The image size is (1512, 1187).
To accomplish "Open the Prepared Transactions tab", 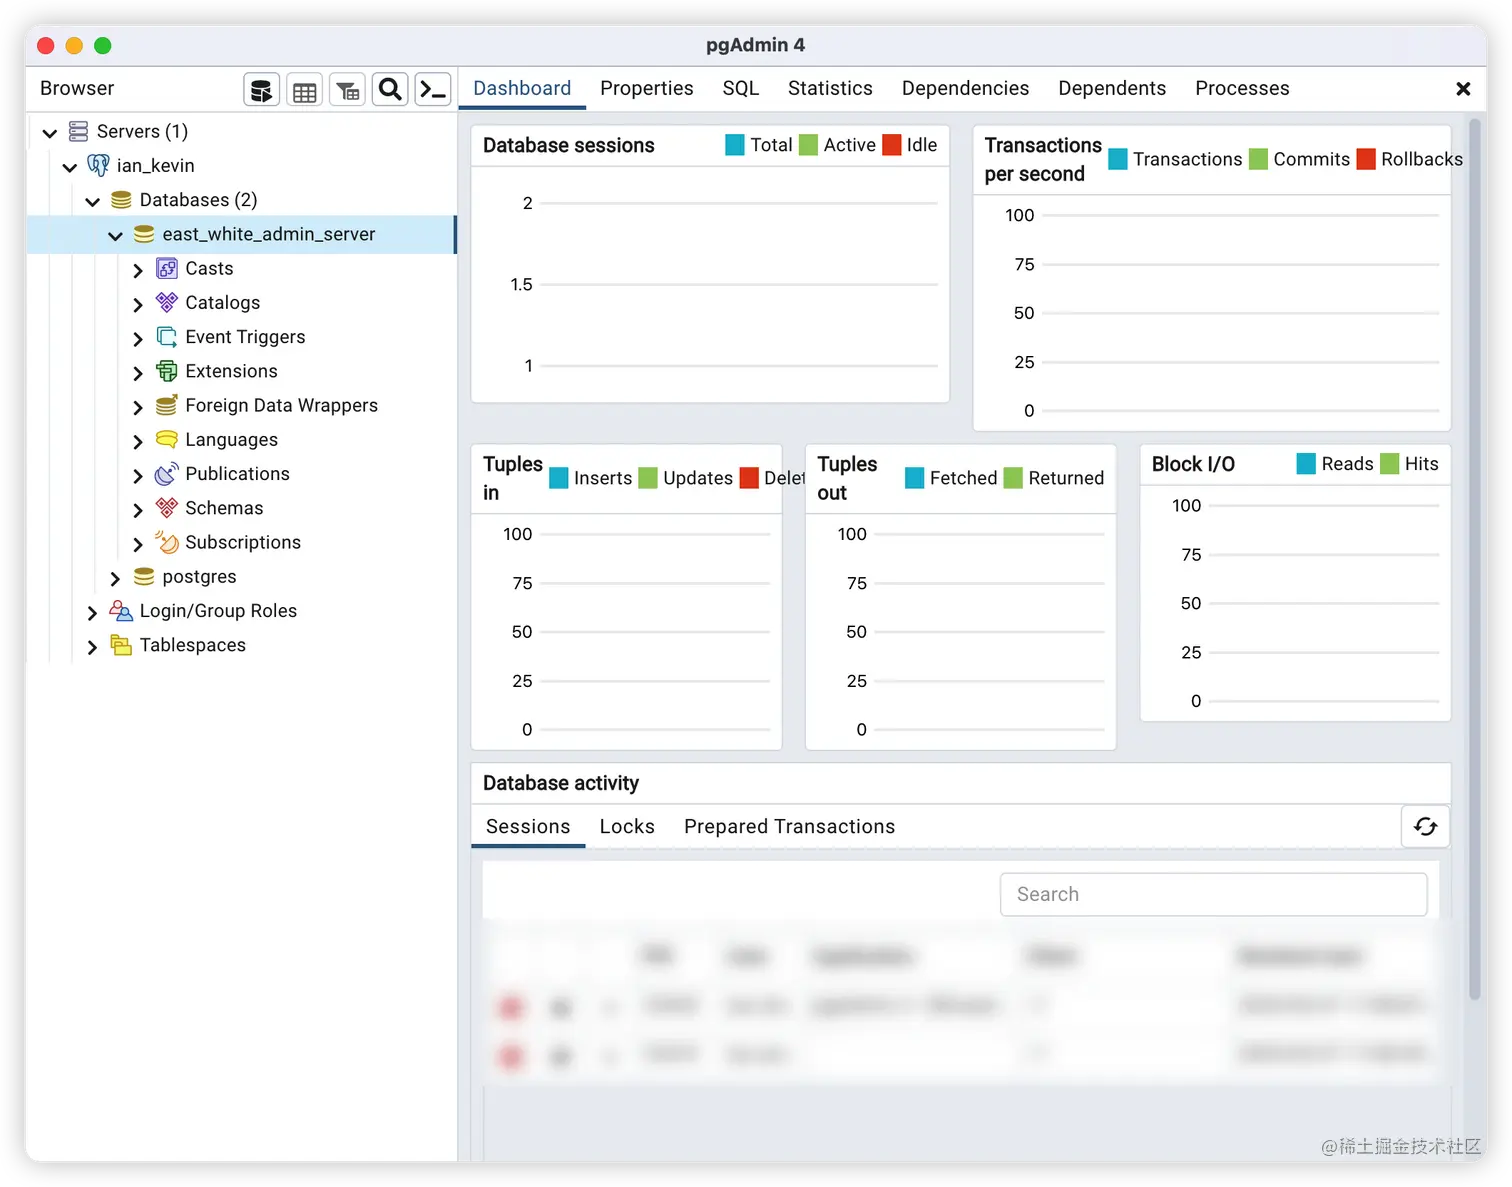I will tap(789, 826).
